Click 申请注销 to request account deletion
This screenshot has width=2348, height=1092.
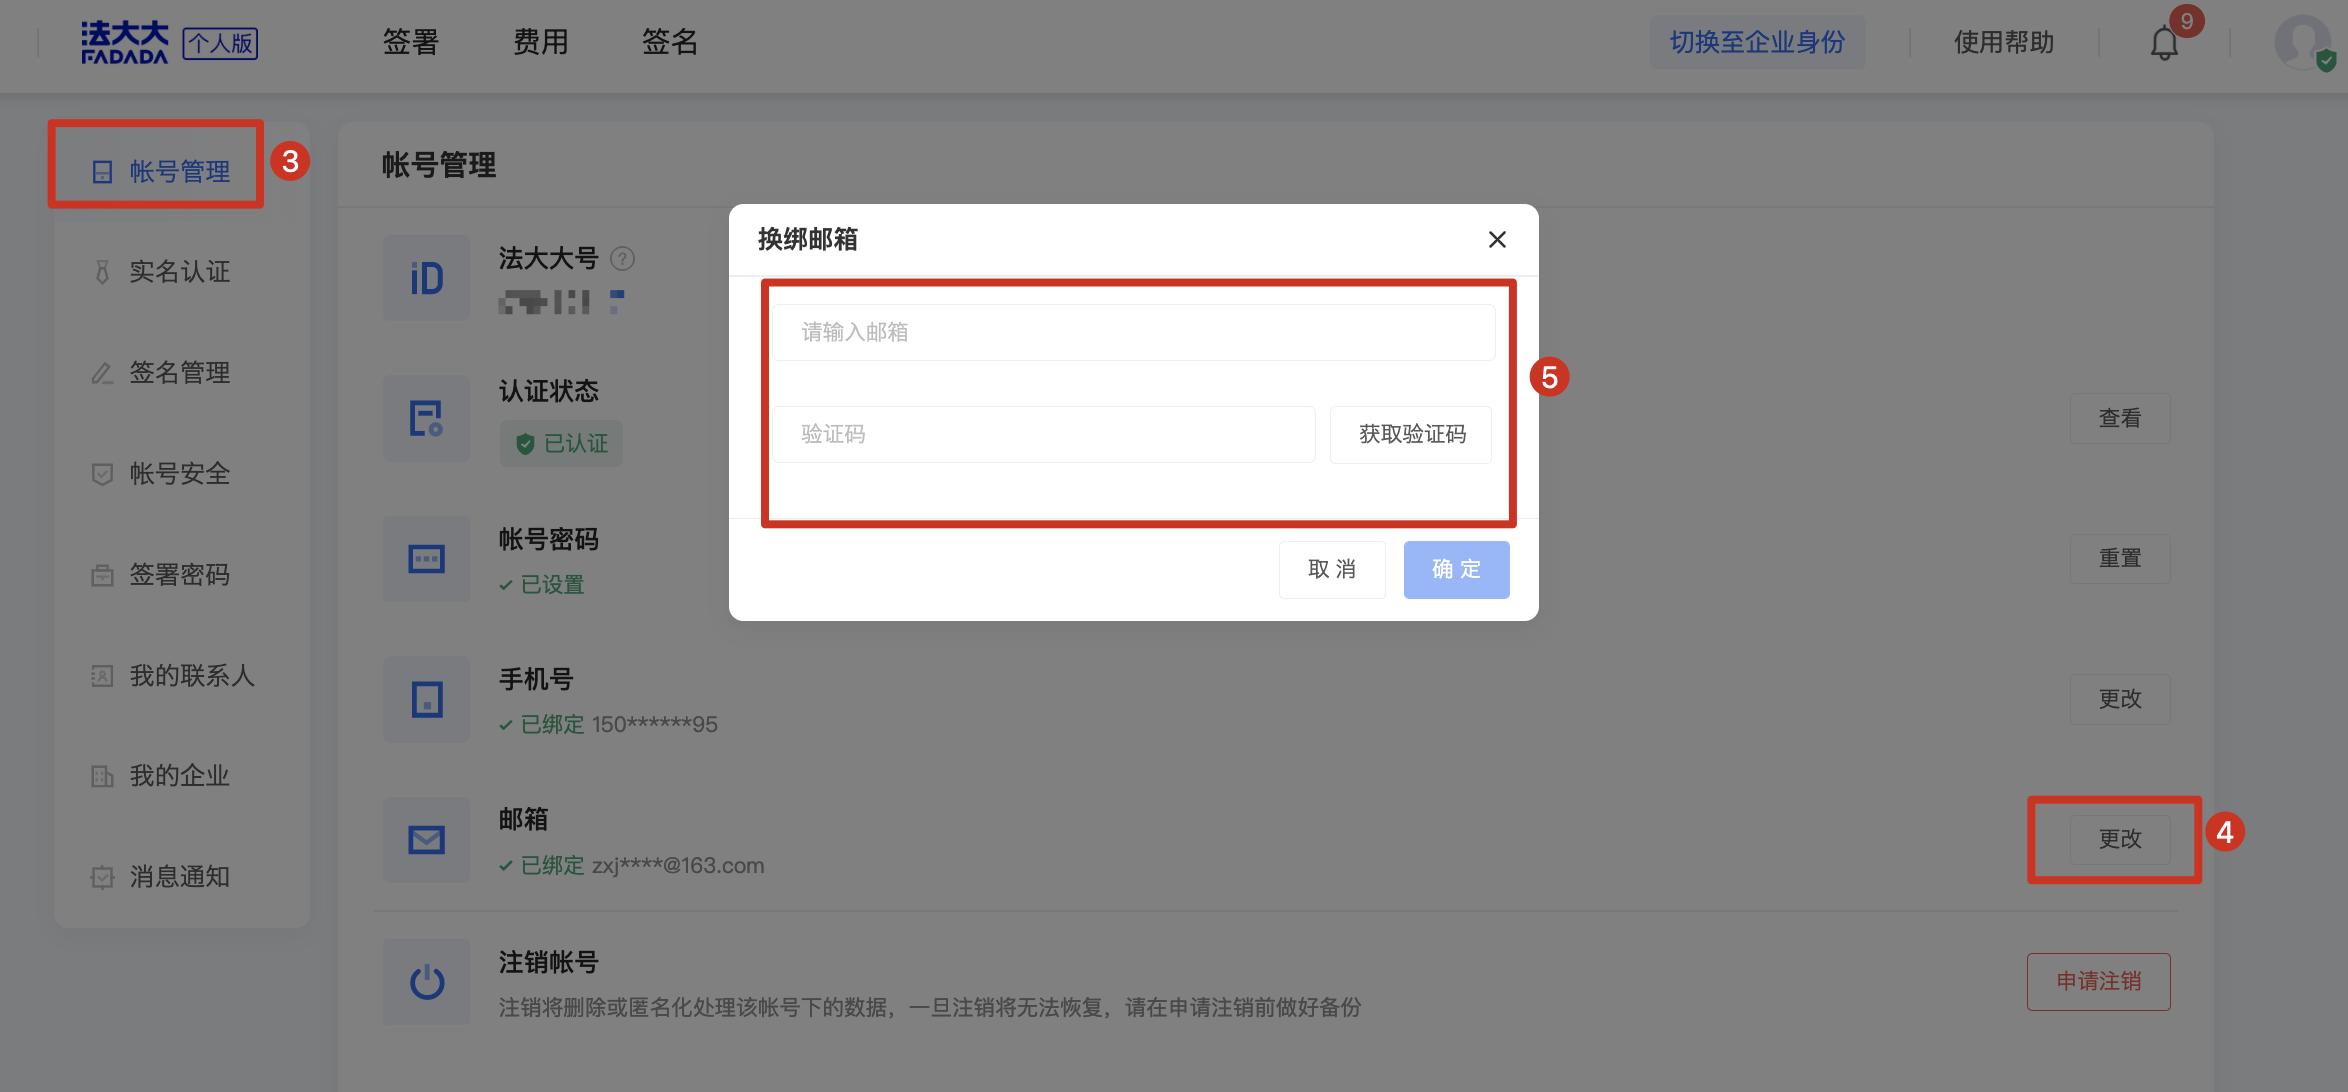click(x=2098, y=981)
